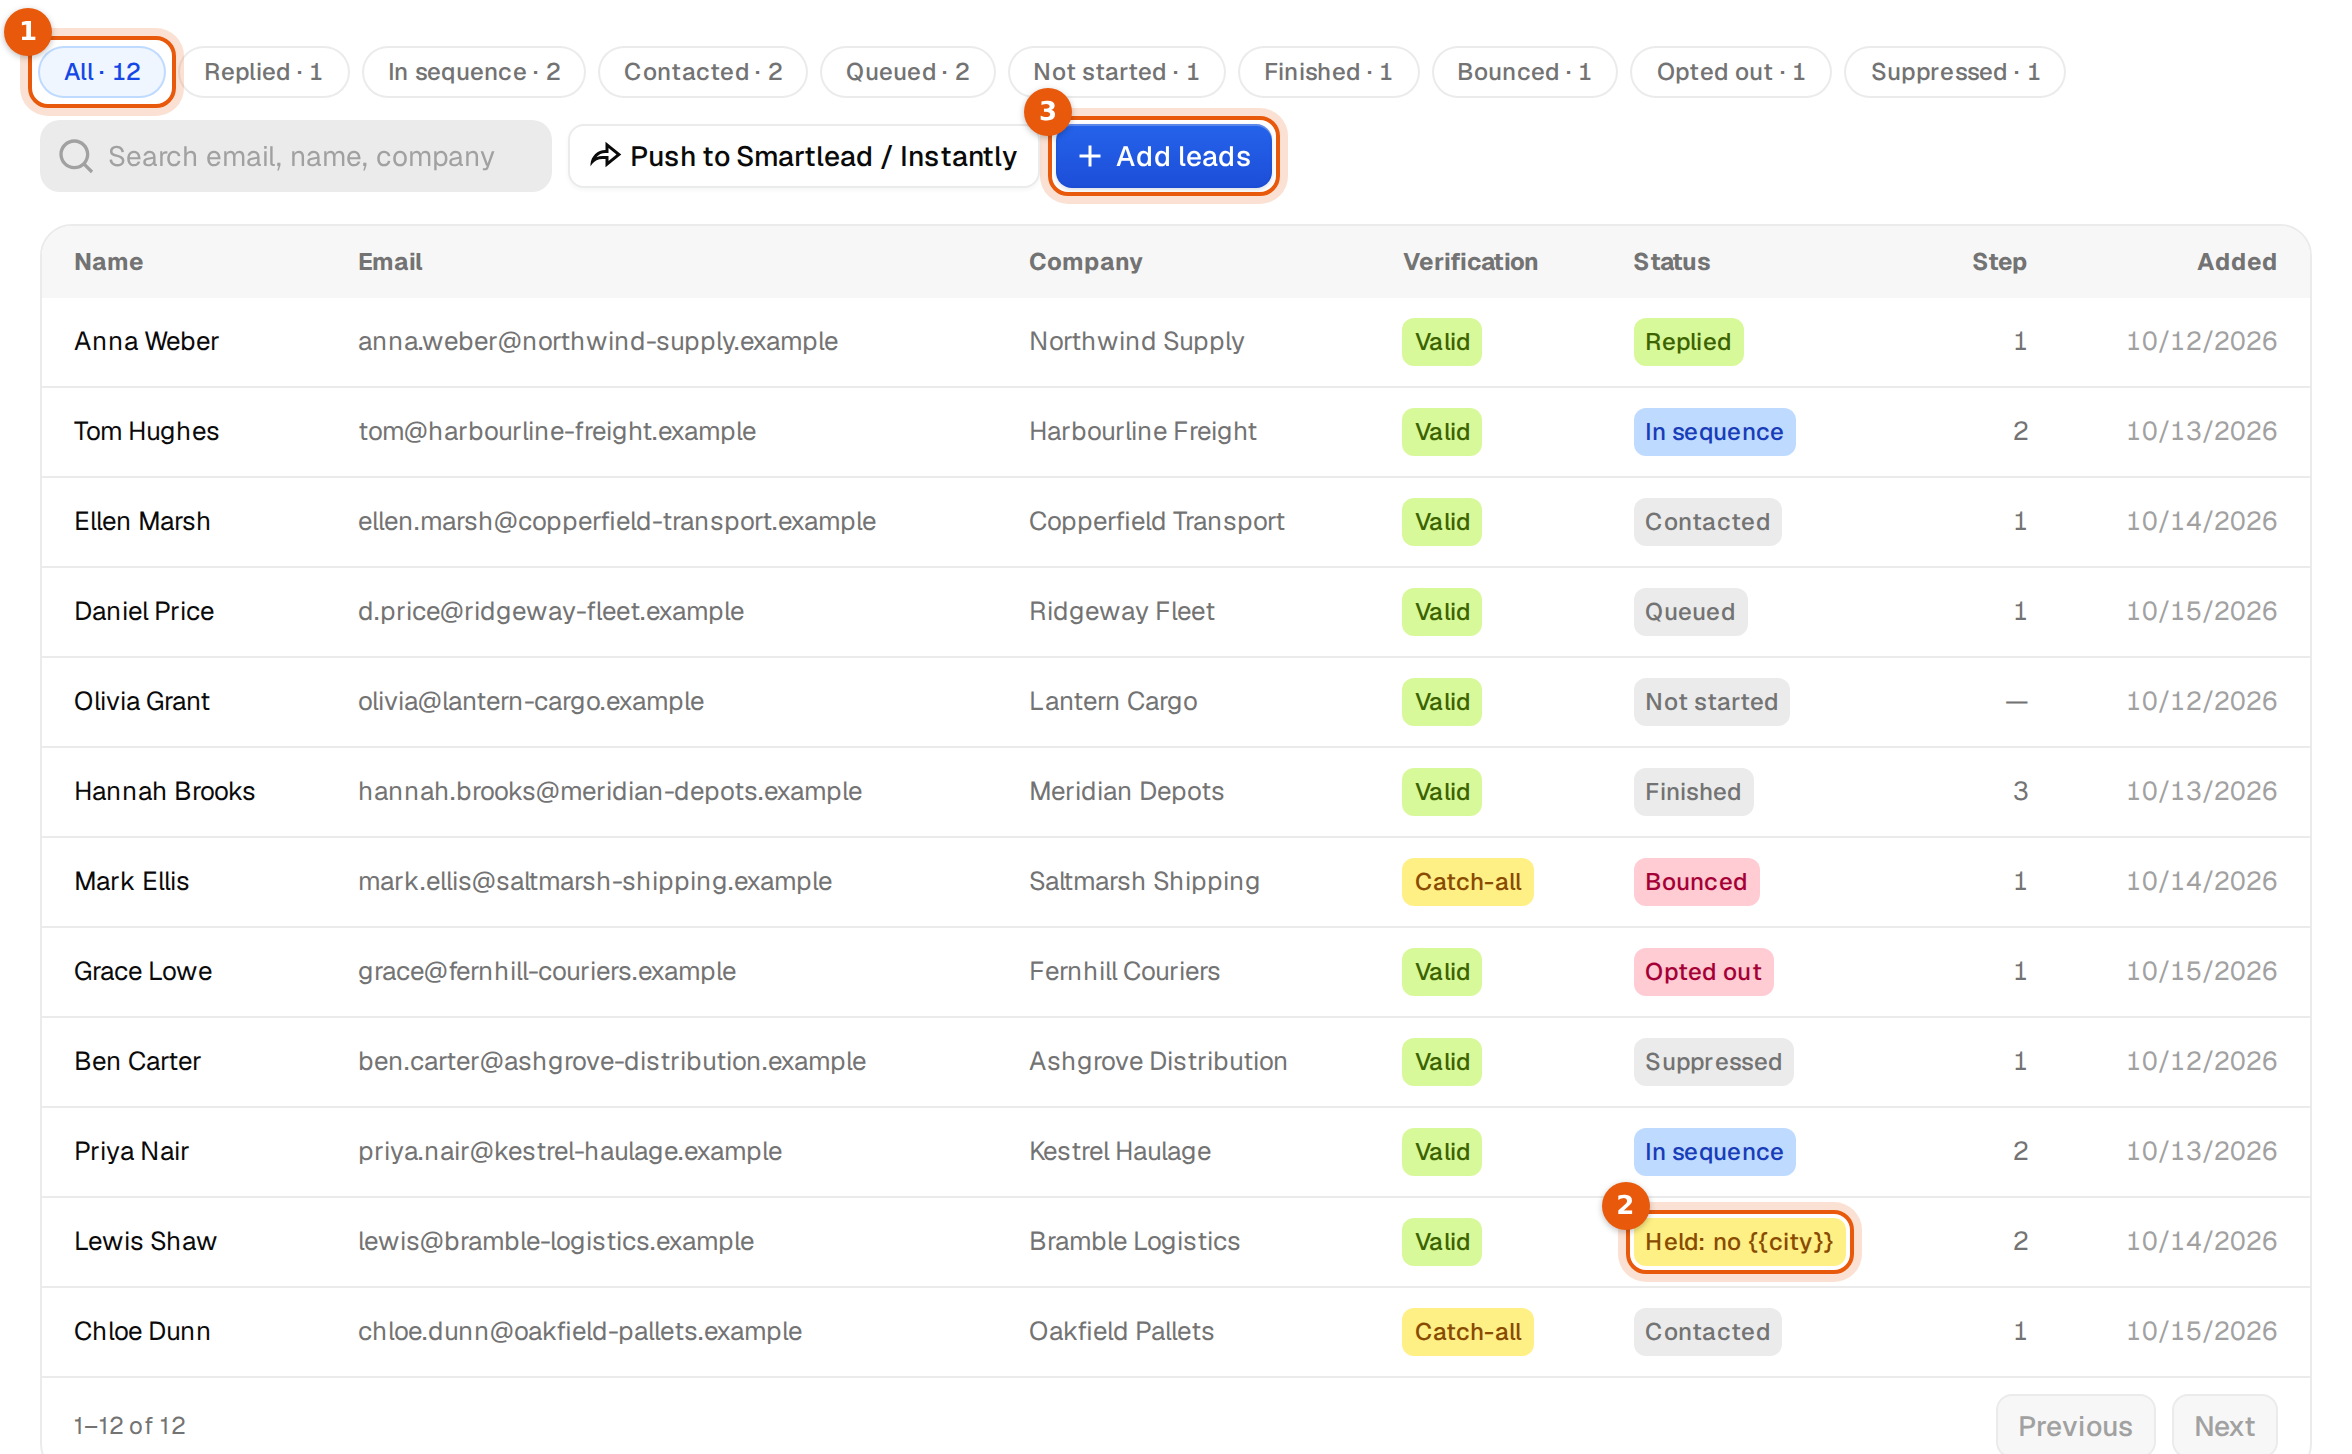View Suppressed · 1 leads
Screen dimensions: 2352x1454
pyautogui.click(x=1955, y=72)
